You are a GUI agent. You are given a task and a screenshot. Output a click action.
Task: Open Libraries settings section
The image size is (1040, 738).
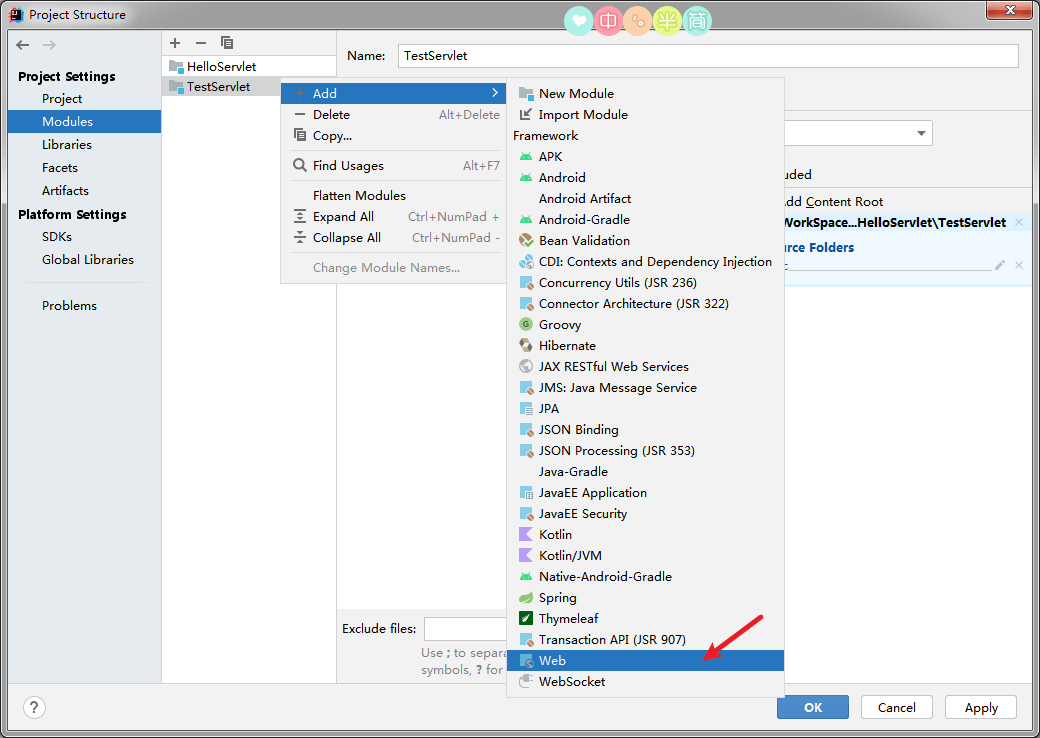(x=66, y=145)
